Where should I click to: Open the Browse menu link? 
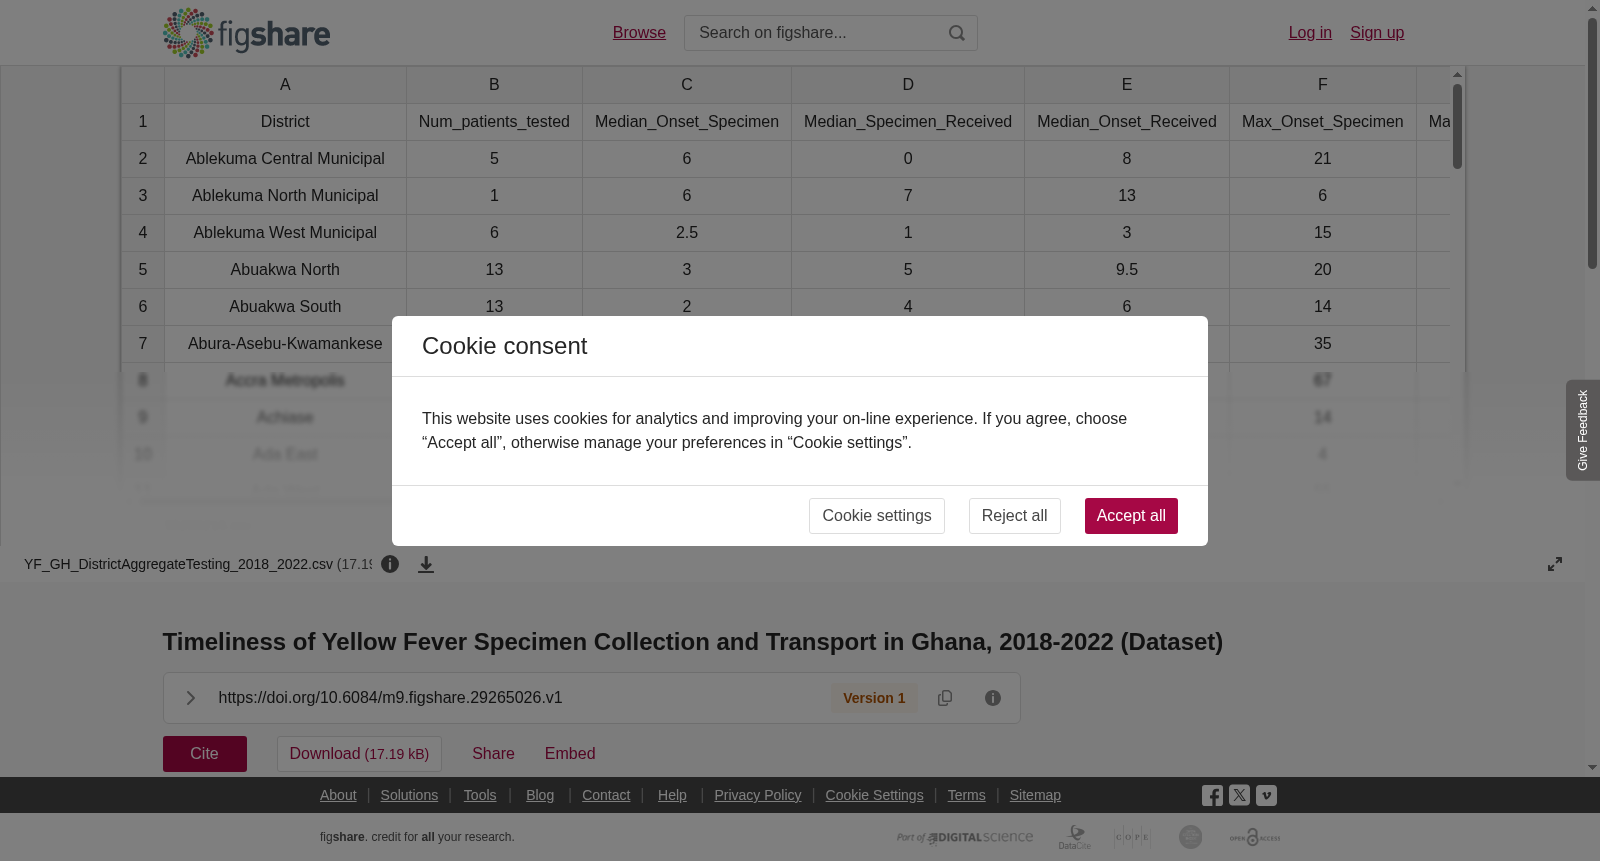639,33
